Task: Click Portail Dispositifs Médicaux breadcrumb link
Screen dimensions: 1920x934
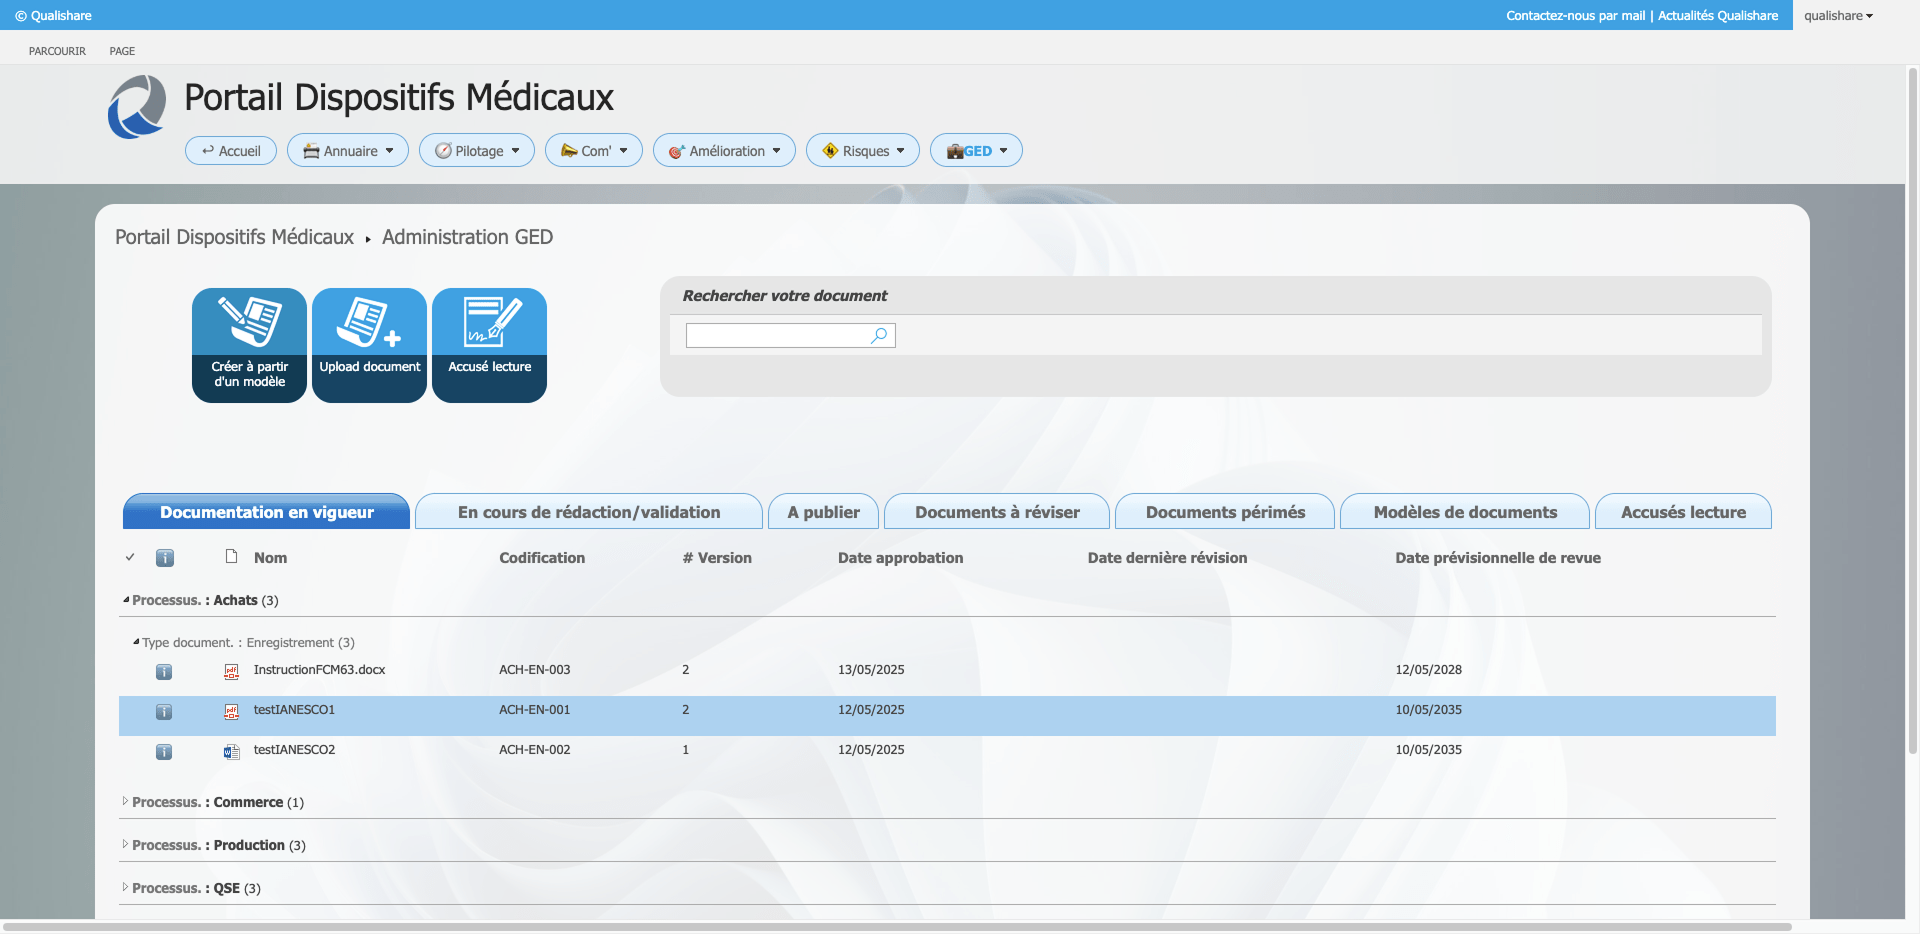Action: coord(234,237)
